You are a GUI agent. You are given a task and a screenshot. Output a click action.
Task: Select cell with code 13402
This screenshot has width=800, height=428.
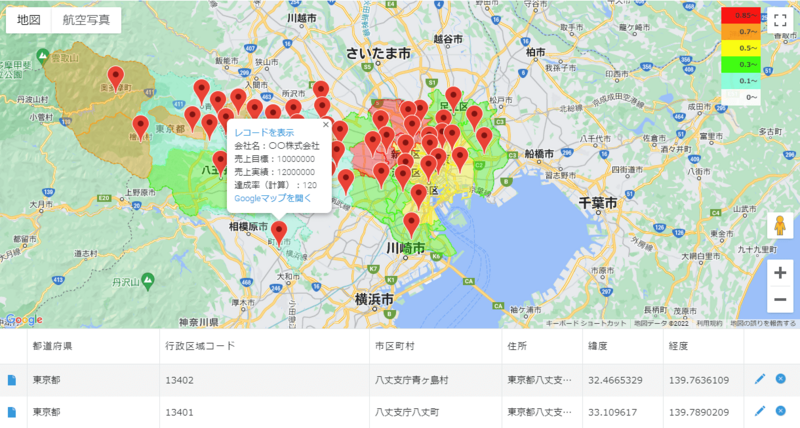coord(264,380)
